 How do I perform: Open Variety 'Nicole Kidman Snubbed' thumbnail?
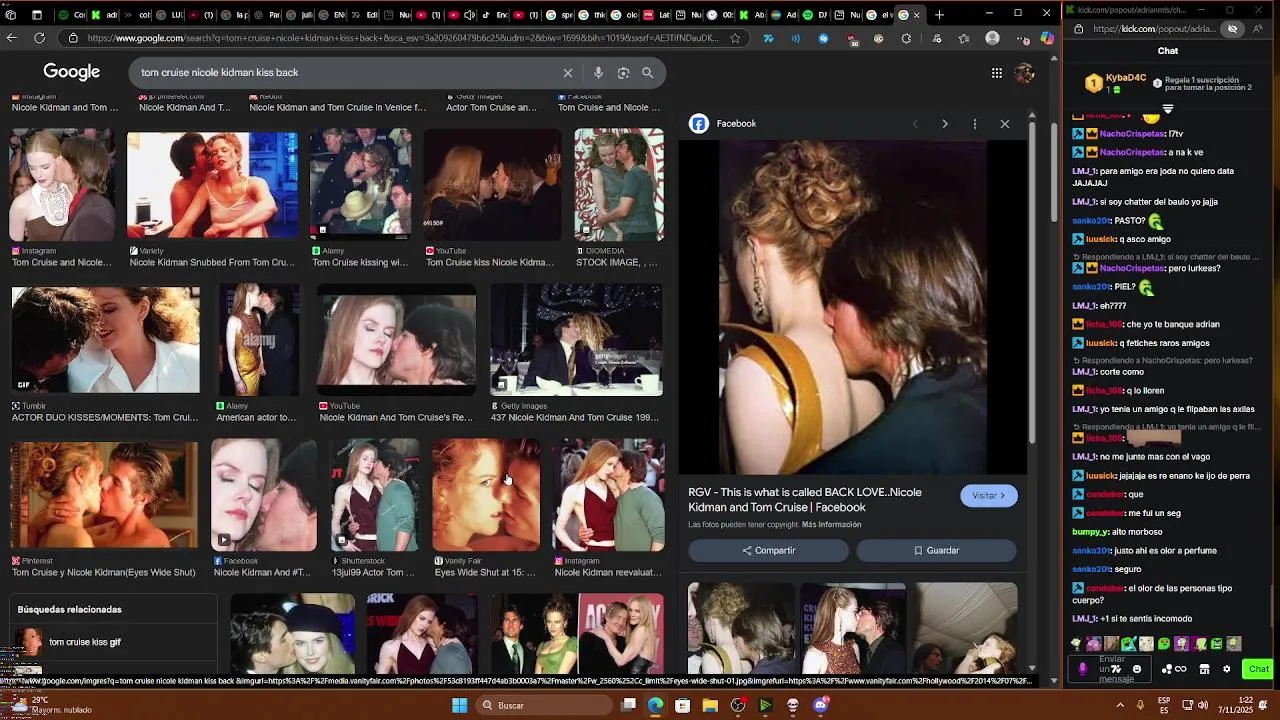[212, 186]
